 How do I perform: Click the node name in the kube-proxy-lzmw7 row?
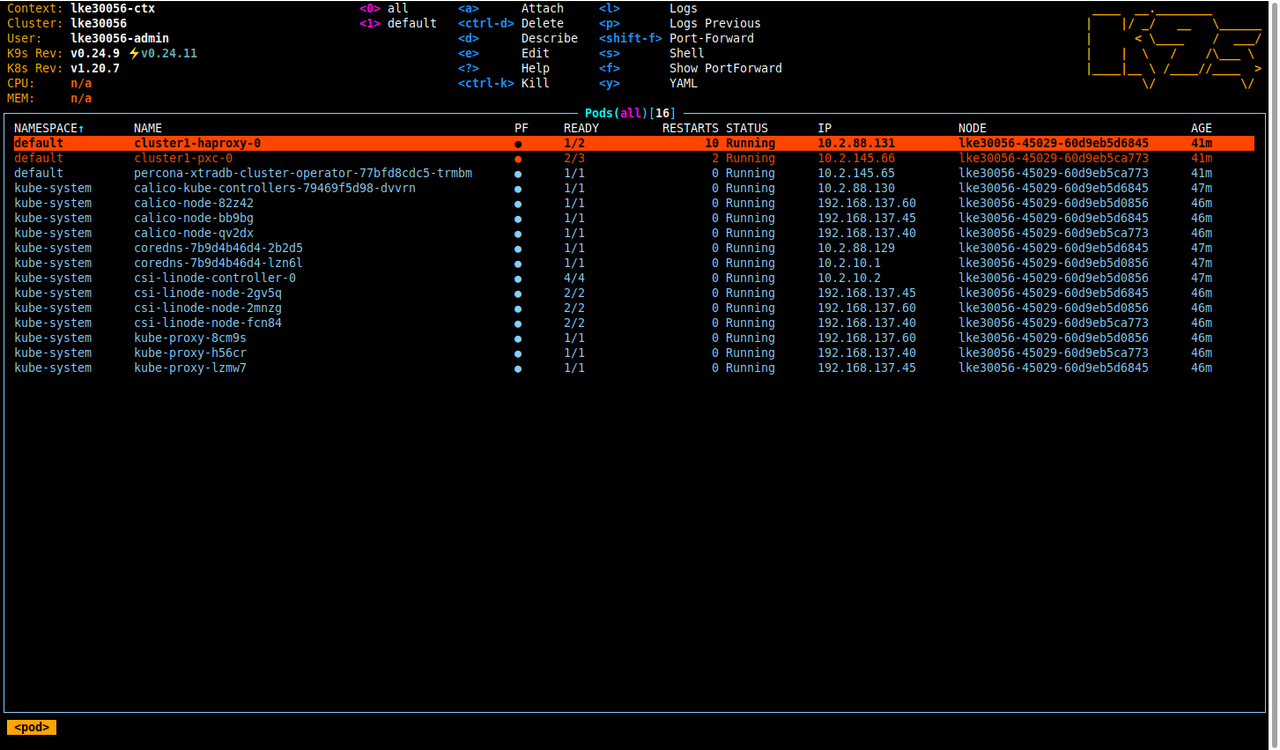click(x=1054, y=368)
